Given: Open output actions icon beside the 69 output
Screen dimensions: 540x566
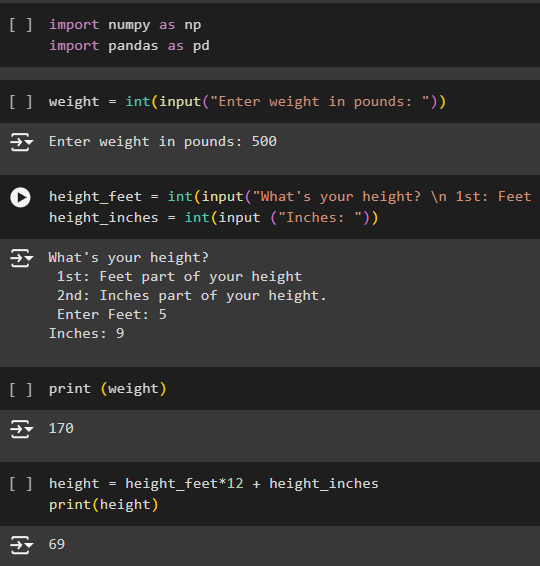Looking at the screenshot, I should point(21,545).
